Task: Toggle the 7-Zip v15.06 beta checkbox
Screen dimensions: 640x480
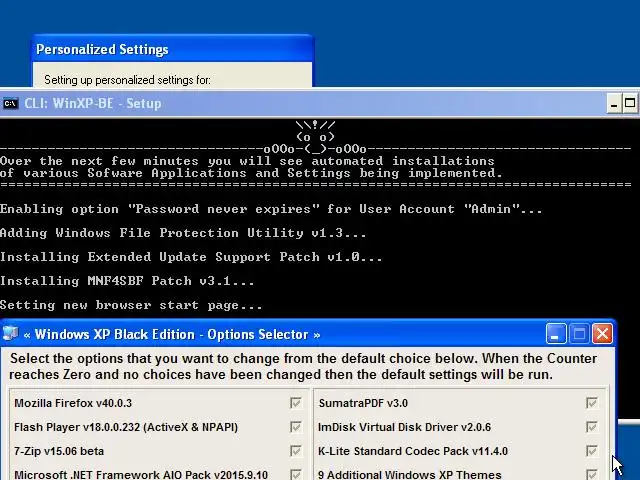Action: tap(296, 451)
